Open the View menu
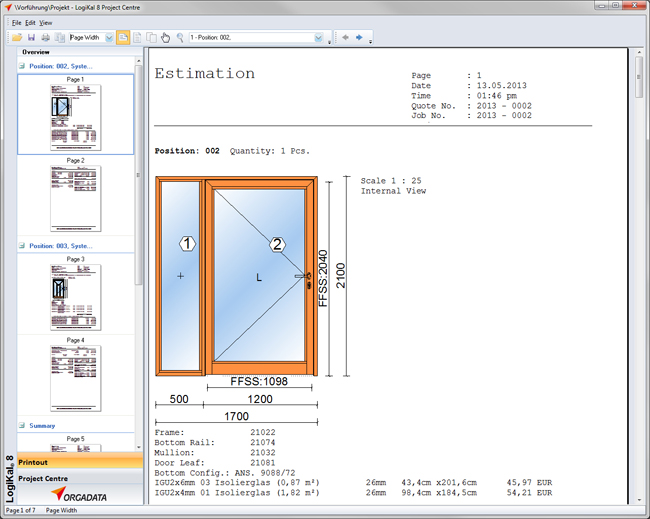Viewport: 650px width, 519px height. coord(46,23)
